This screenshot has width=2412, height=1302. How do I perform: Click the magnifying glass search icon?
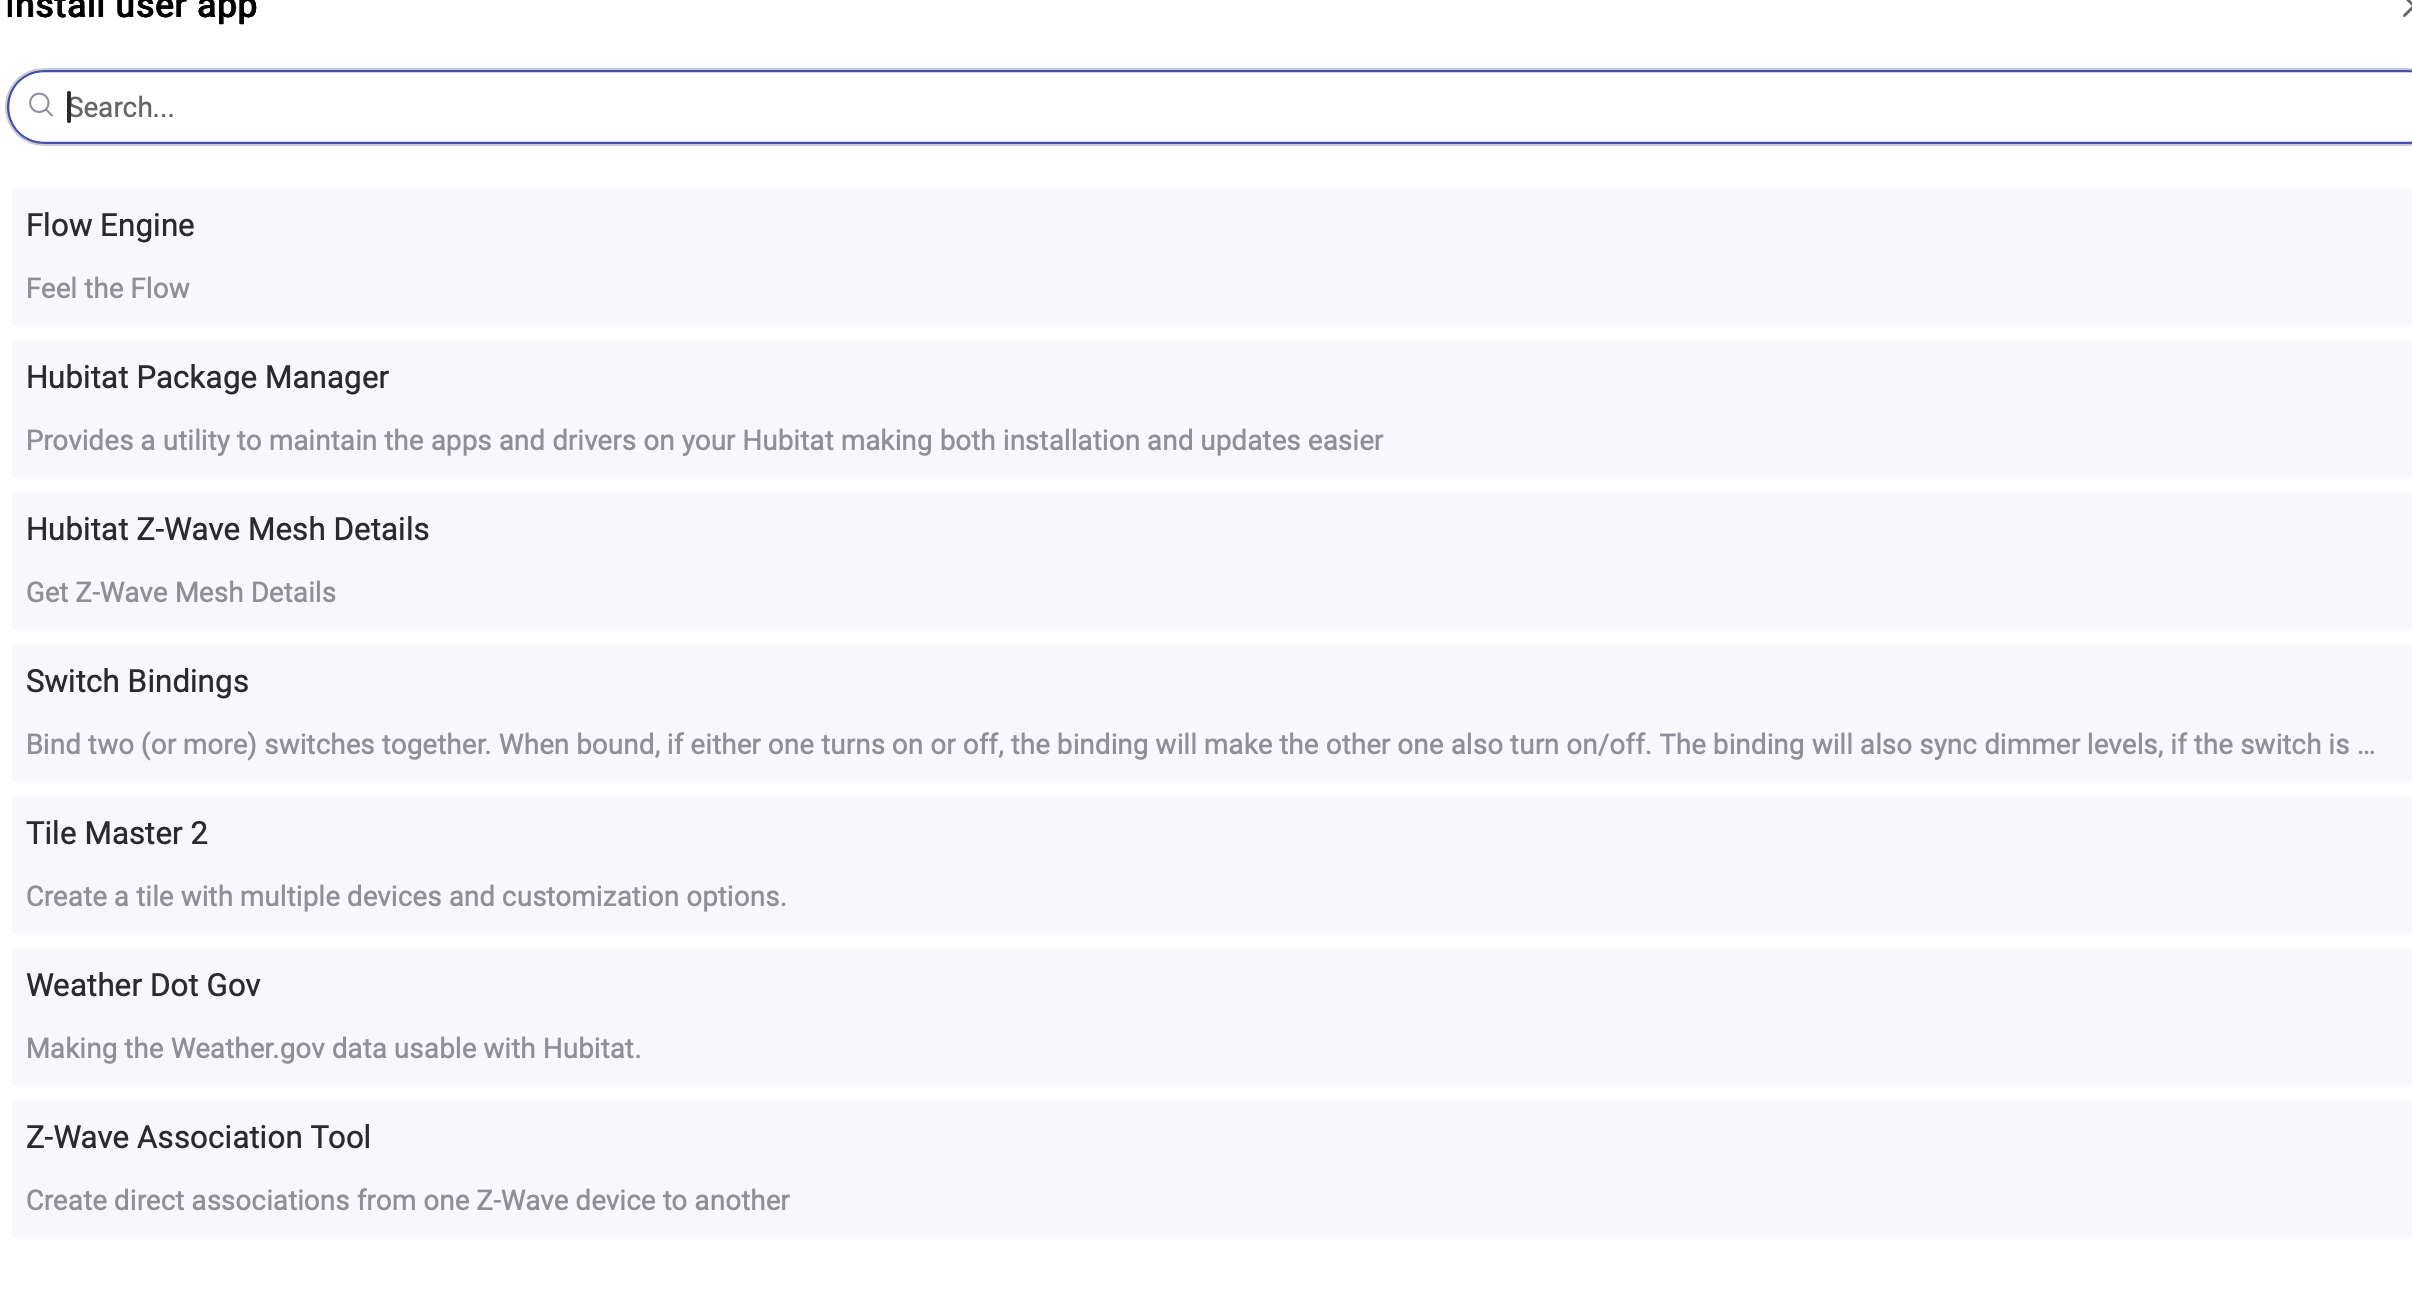pyautogui.click(x=41, y=105)
